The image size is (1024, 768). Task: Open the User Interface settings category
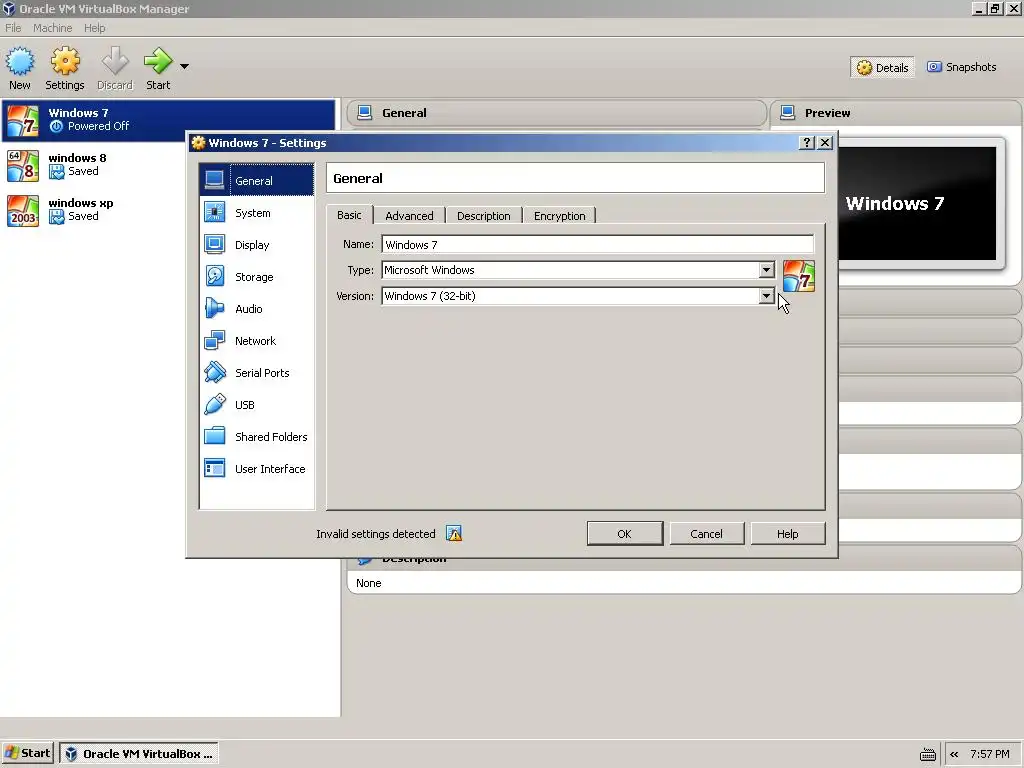257,469
